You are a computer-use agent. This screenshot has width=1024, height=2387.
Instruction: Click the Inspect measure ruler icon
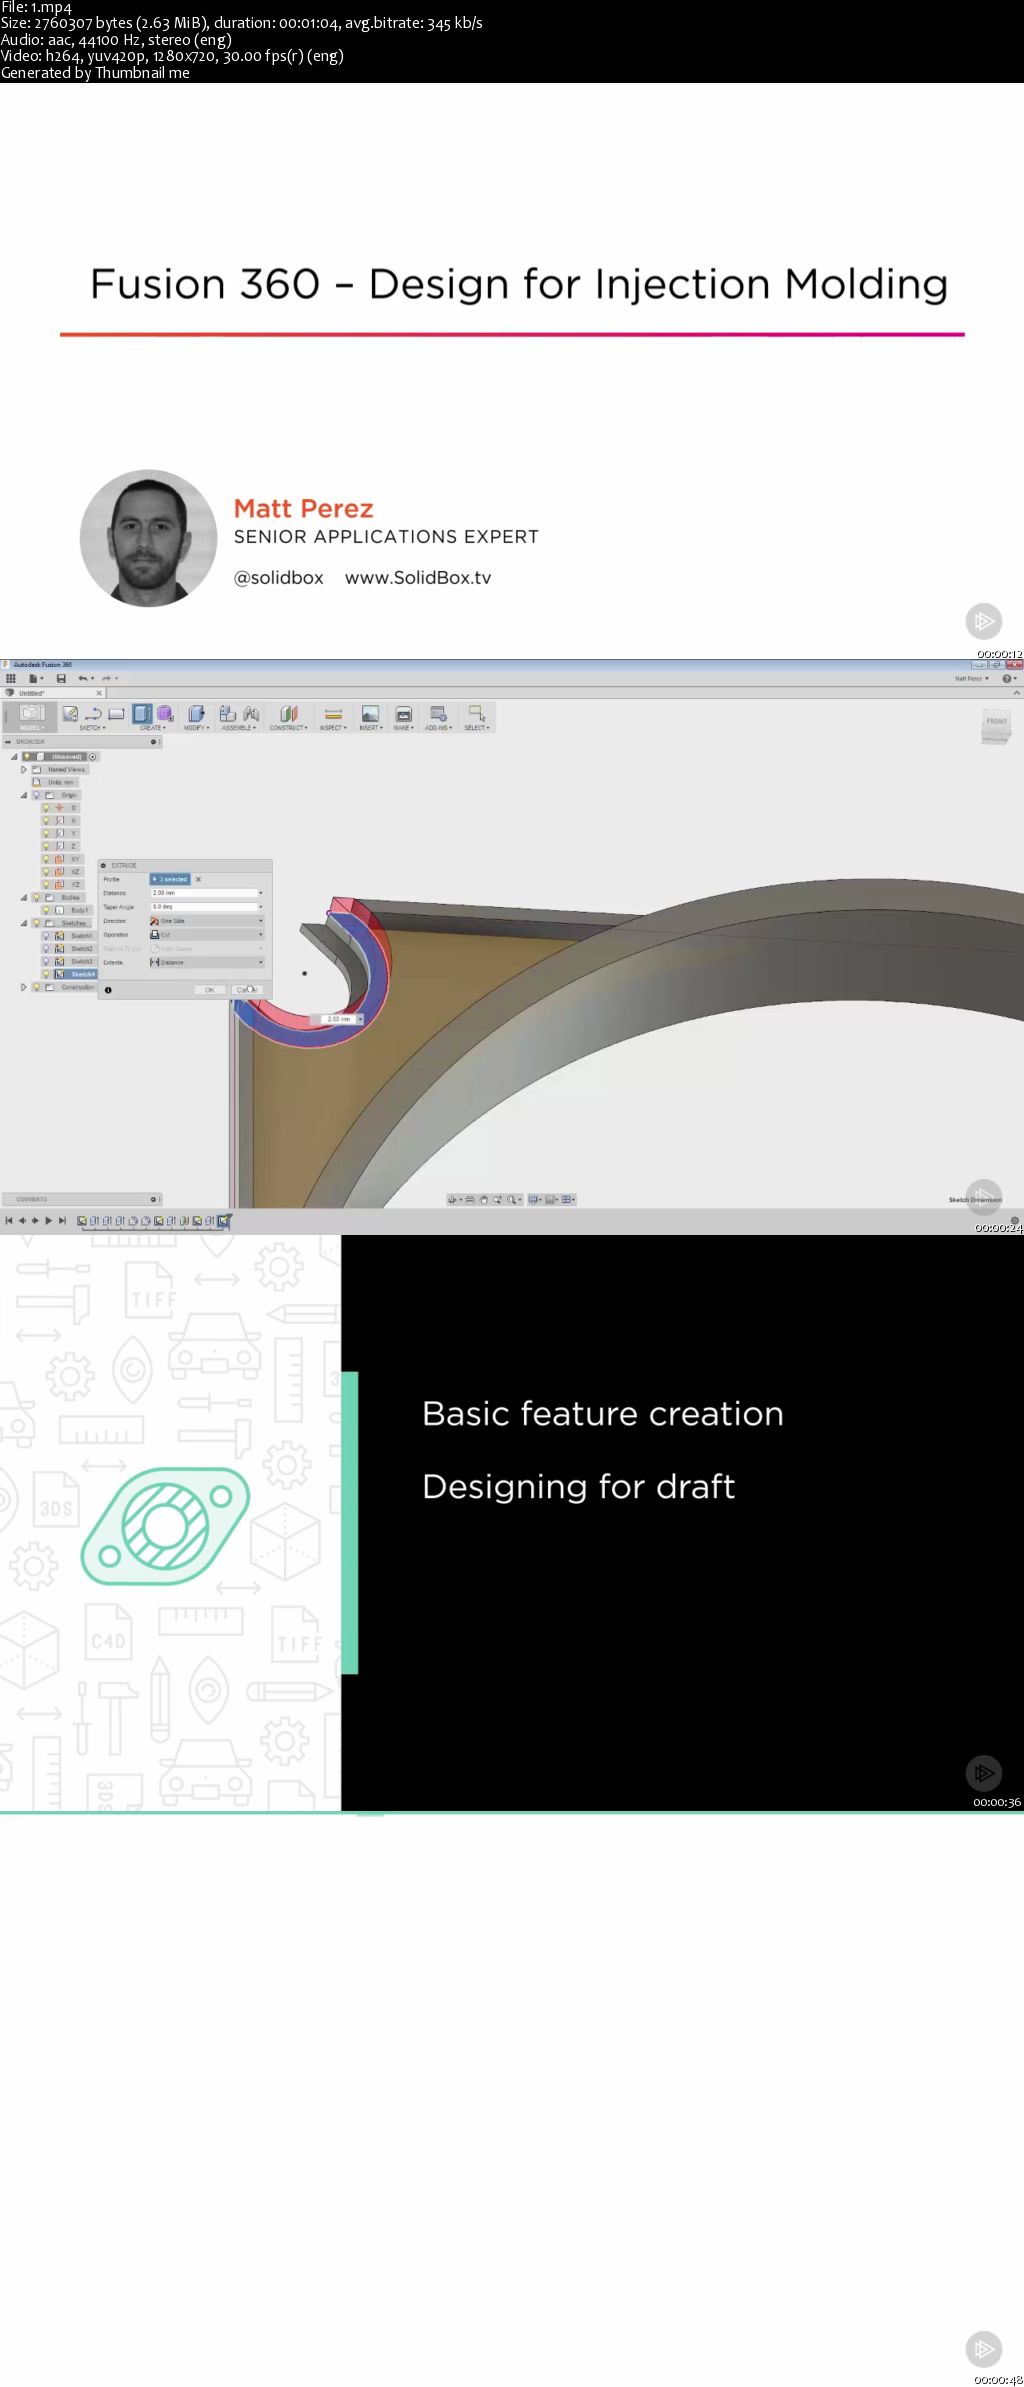pyautogui.click(x=334, y=713)
